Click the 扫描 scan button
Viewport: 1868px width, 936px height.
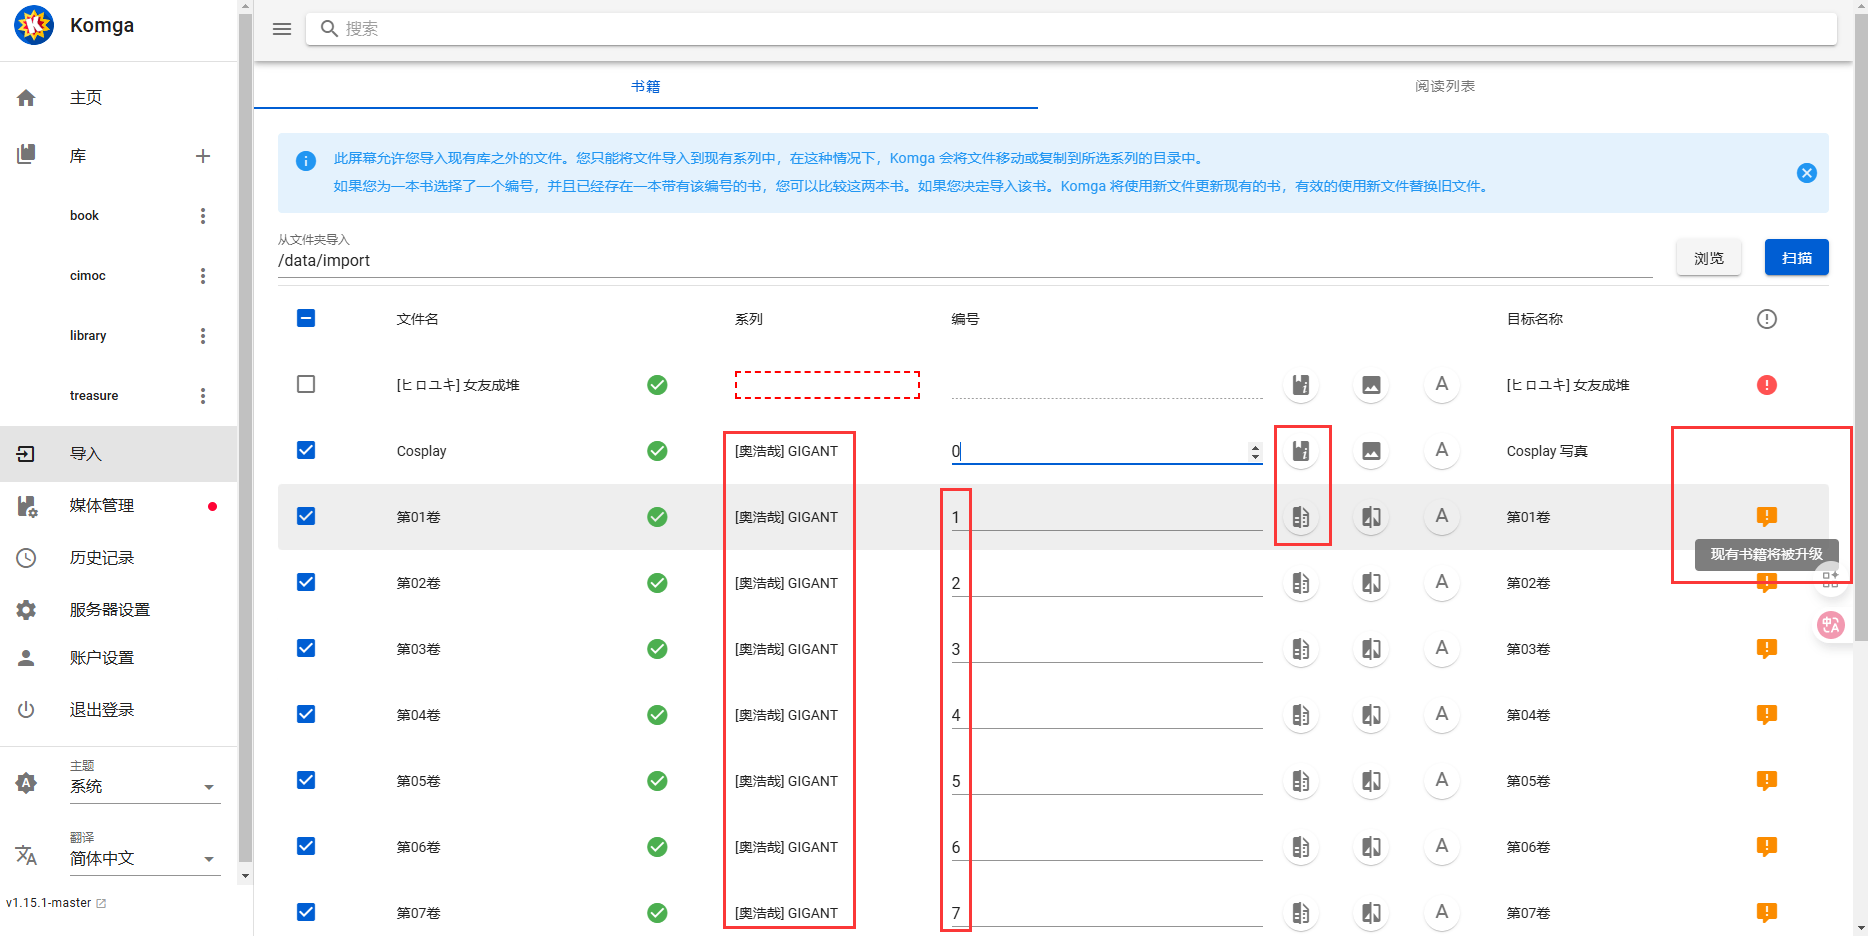[x=1796, y=258]
